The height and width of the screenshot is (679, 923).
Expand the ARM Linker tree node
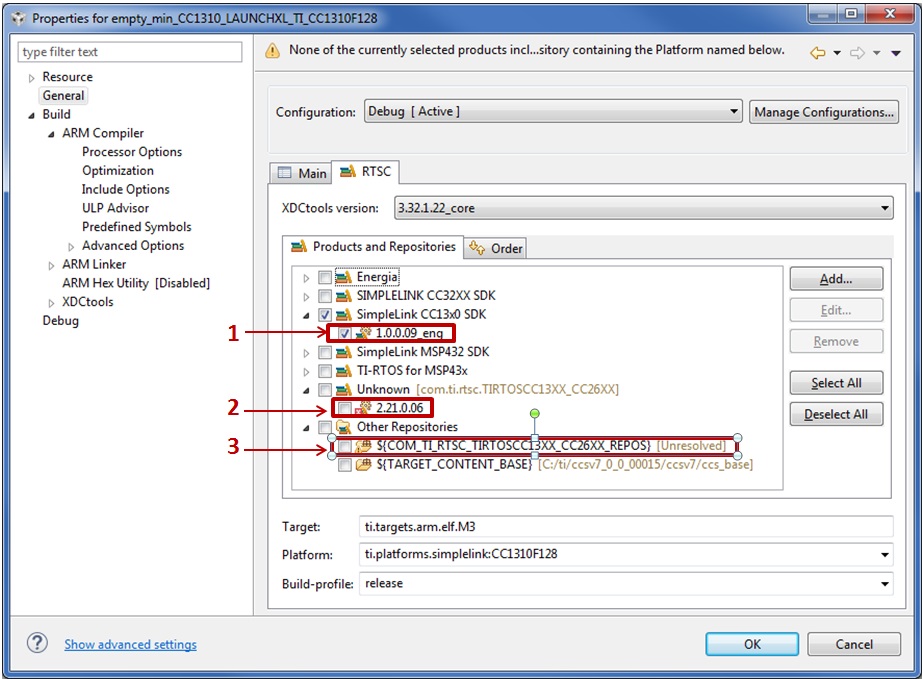[52, 265]
